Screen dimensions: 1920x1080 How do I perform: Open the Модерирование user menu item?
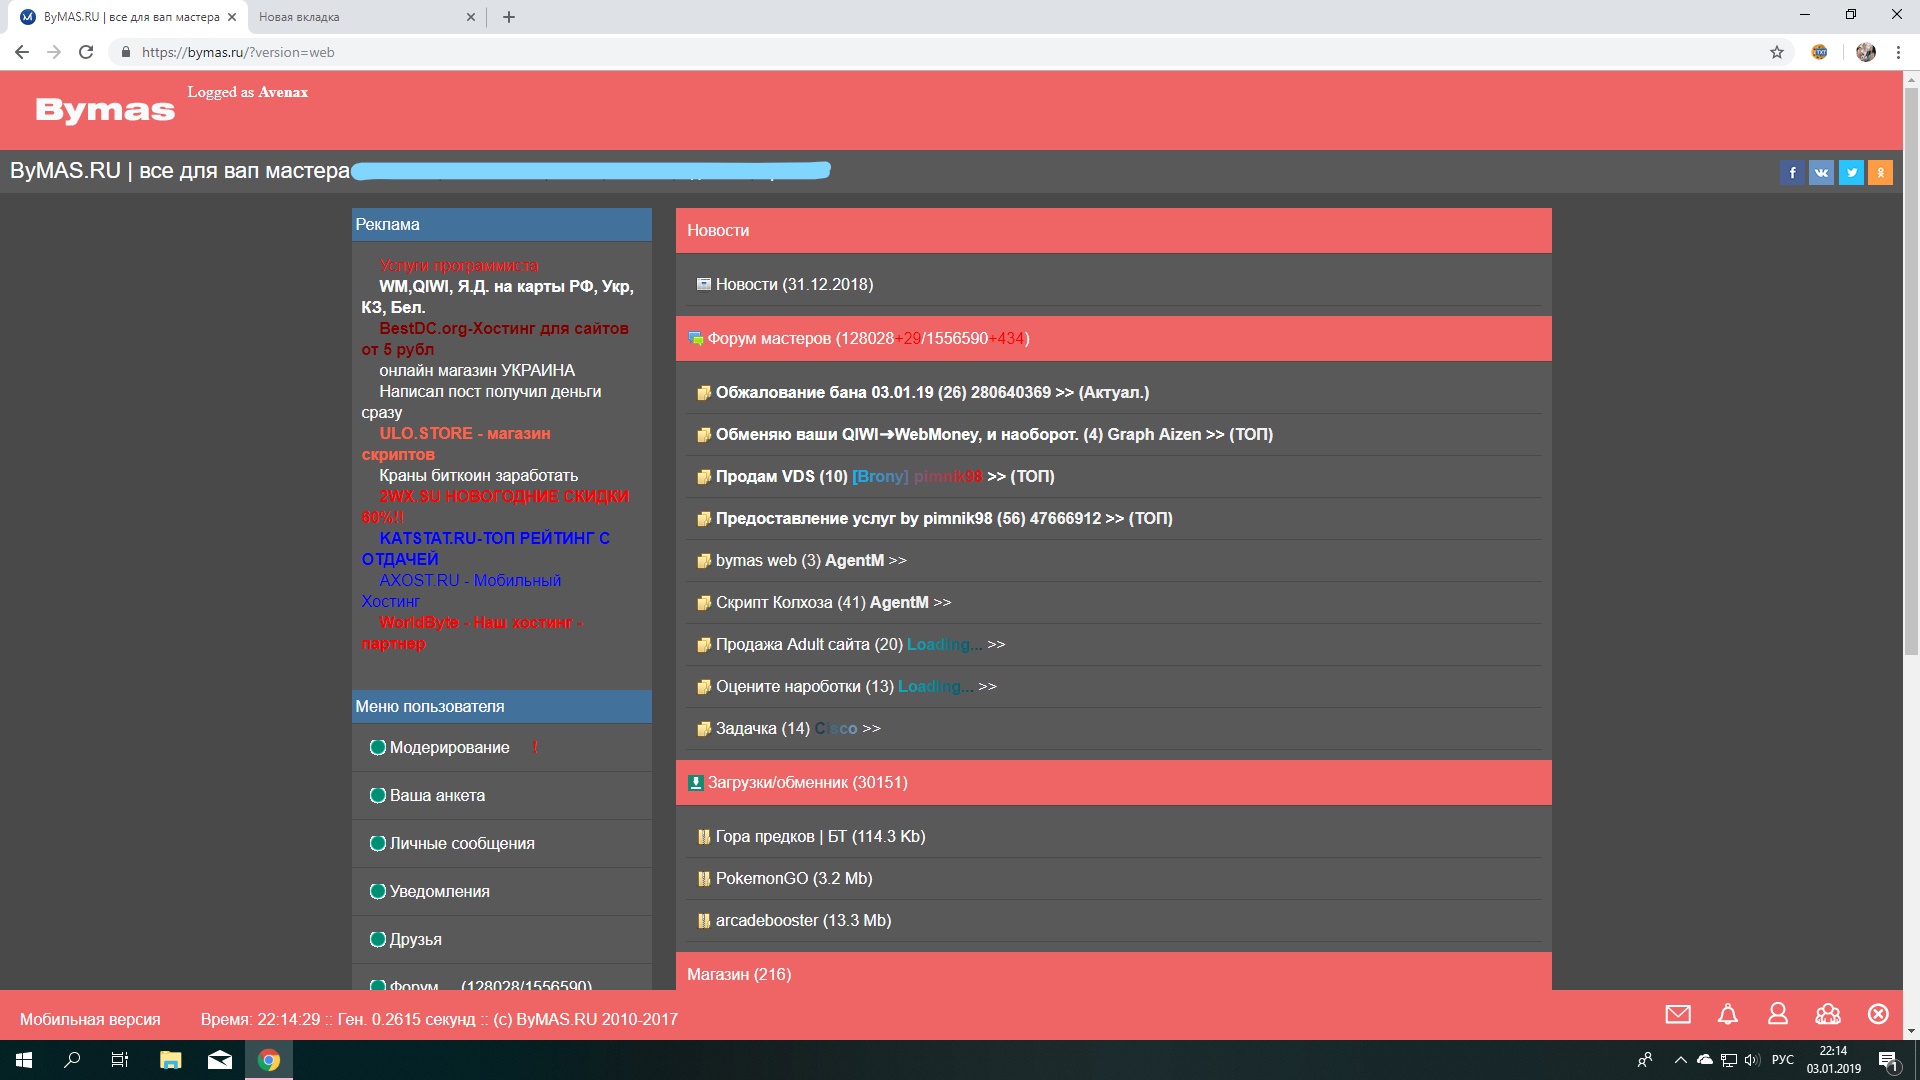pos(449,748)
